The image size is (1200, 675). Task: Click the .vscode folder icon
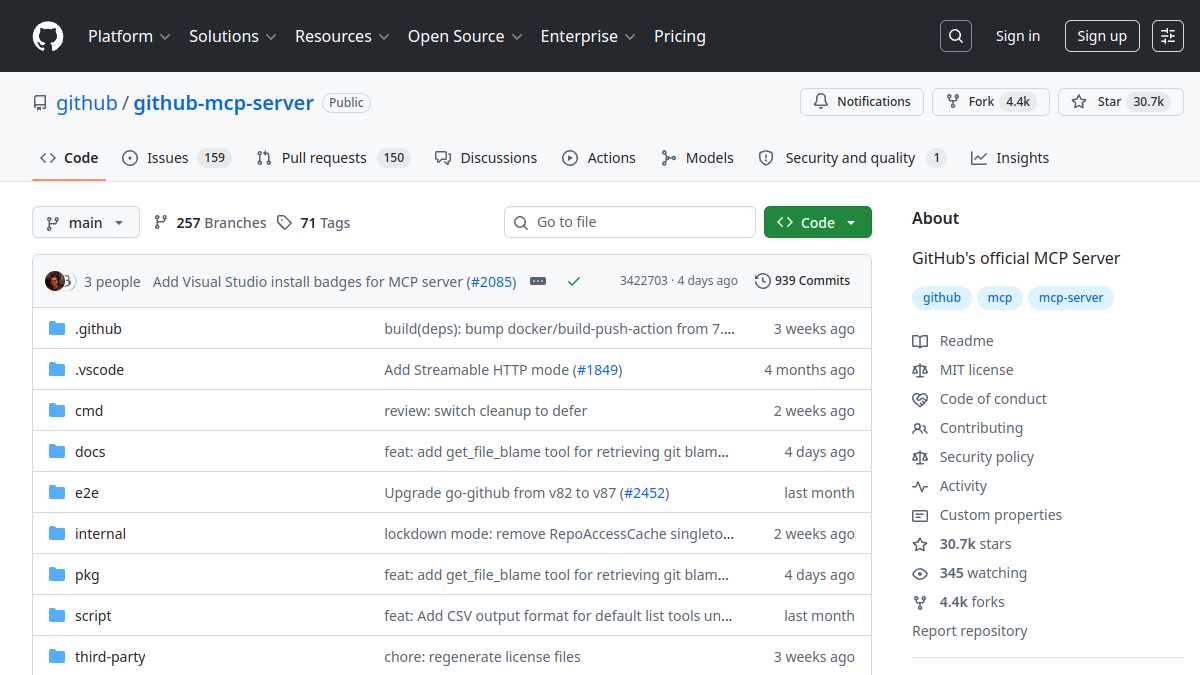tap(57, 370)
